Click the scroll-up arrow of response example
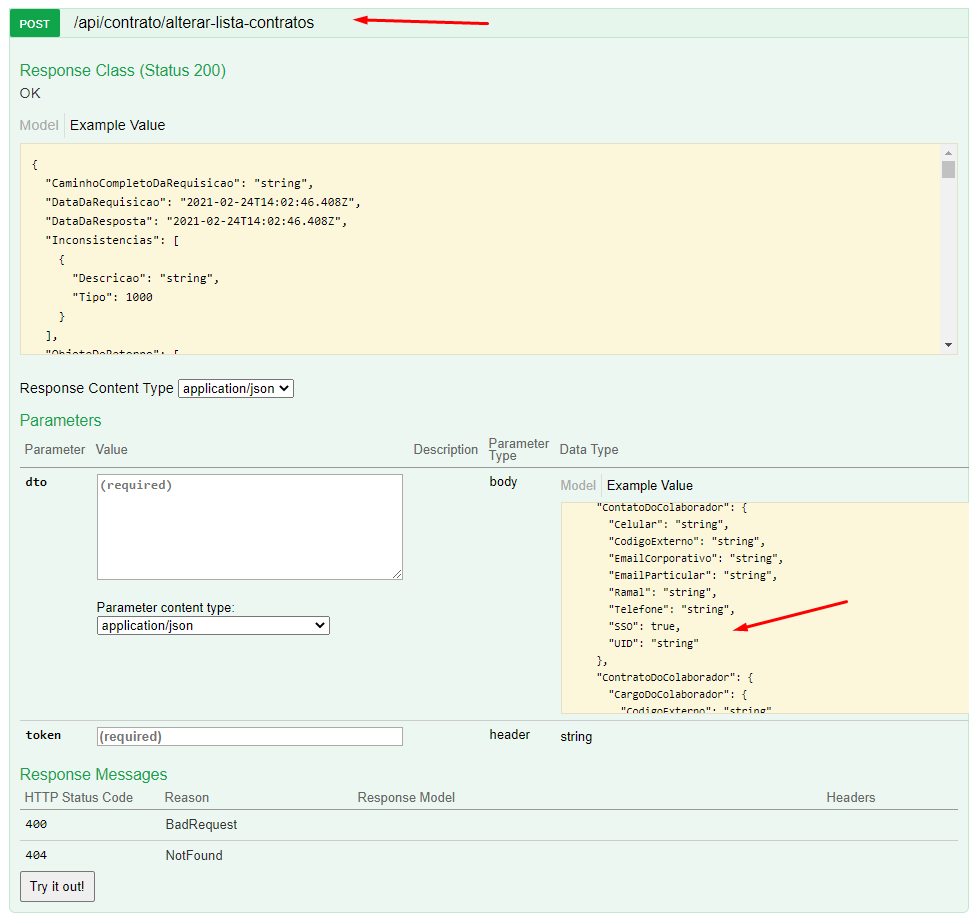The height and width of the screenshot is (918, 970). (948, 152)
